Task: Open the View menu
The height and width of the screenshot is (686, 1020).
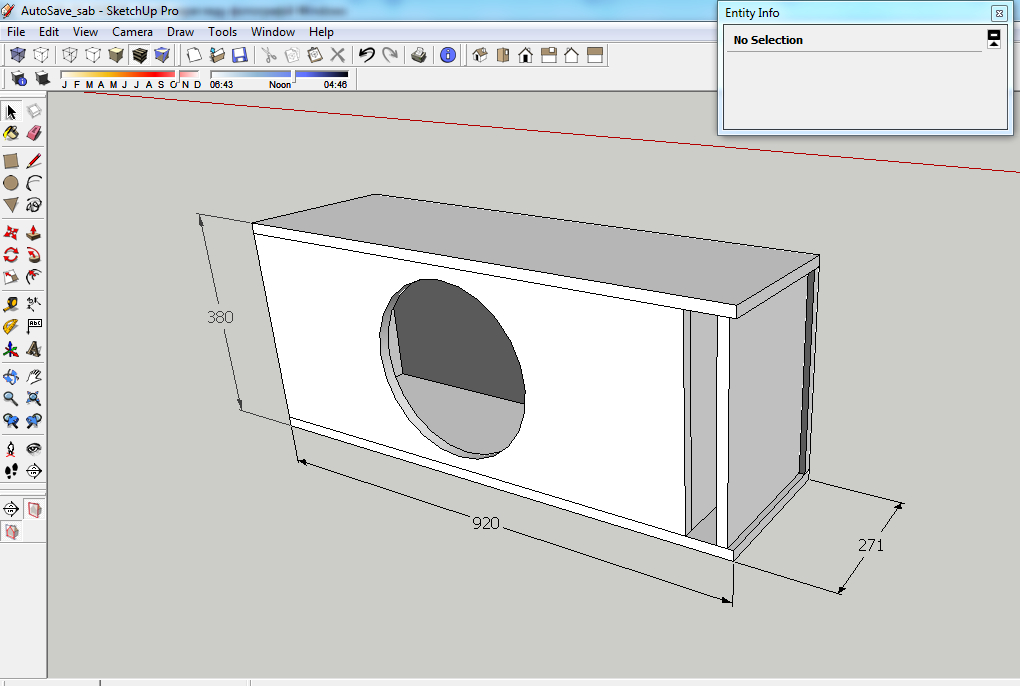Action: pyautogui.click(x=85, y=32)
